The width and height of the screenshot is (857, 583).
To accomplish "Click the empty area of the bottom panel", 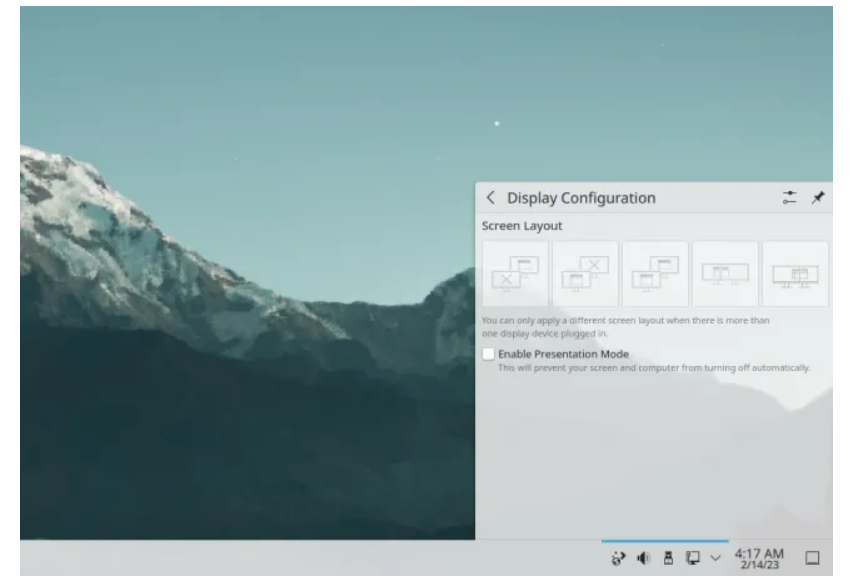I will tap(300, 558).
